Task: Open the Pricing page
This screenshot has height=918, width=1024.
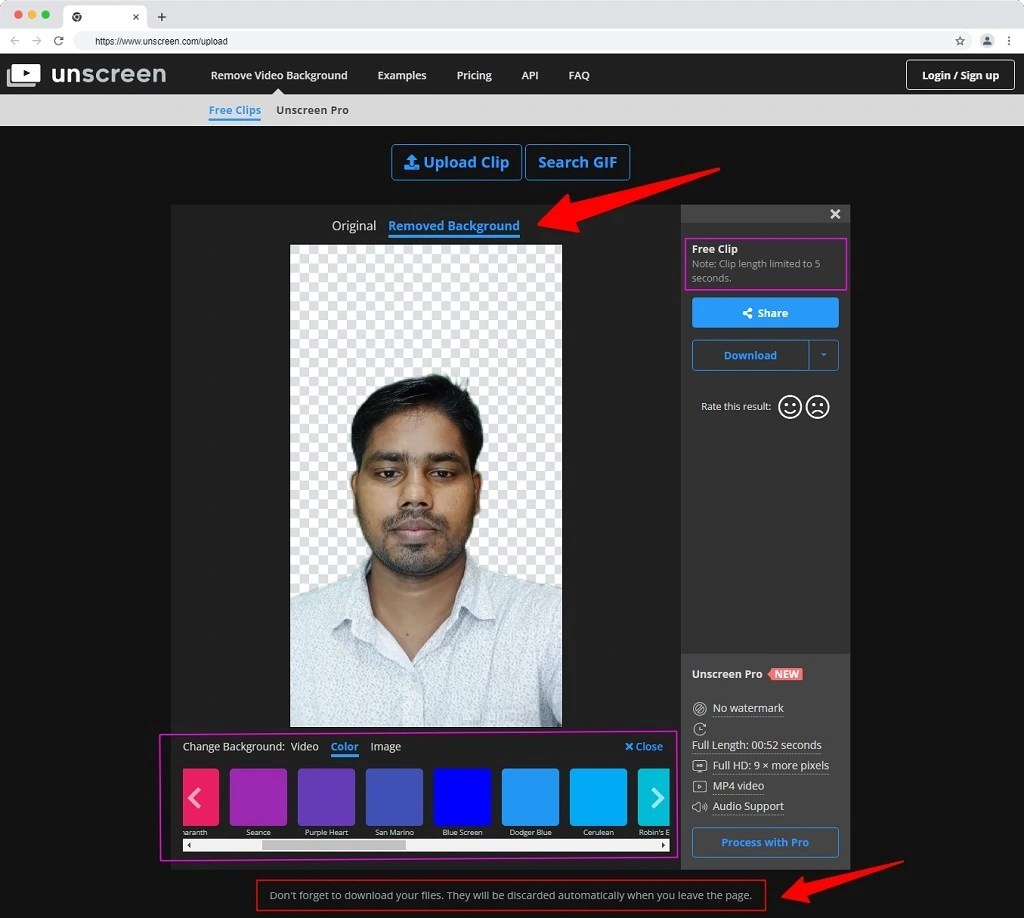Action: point(473,75)
